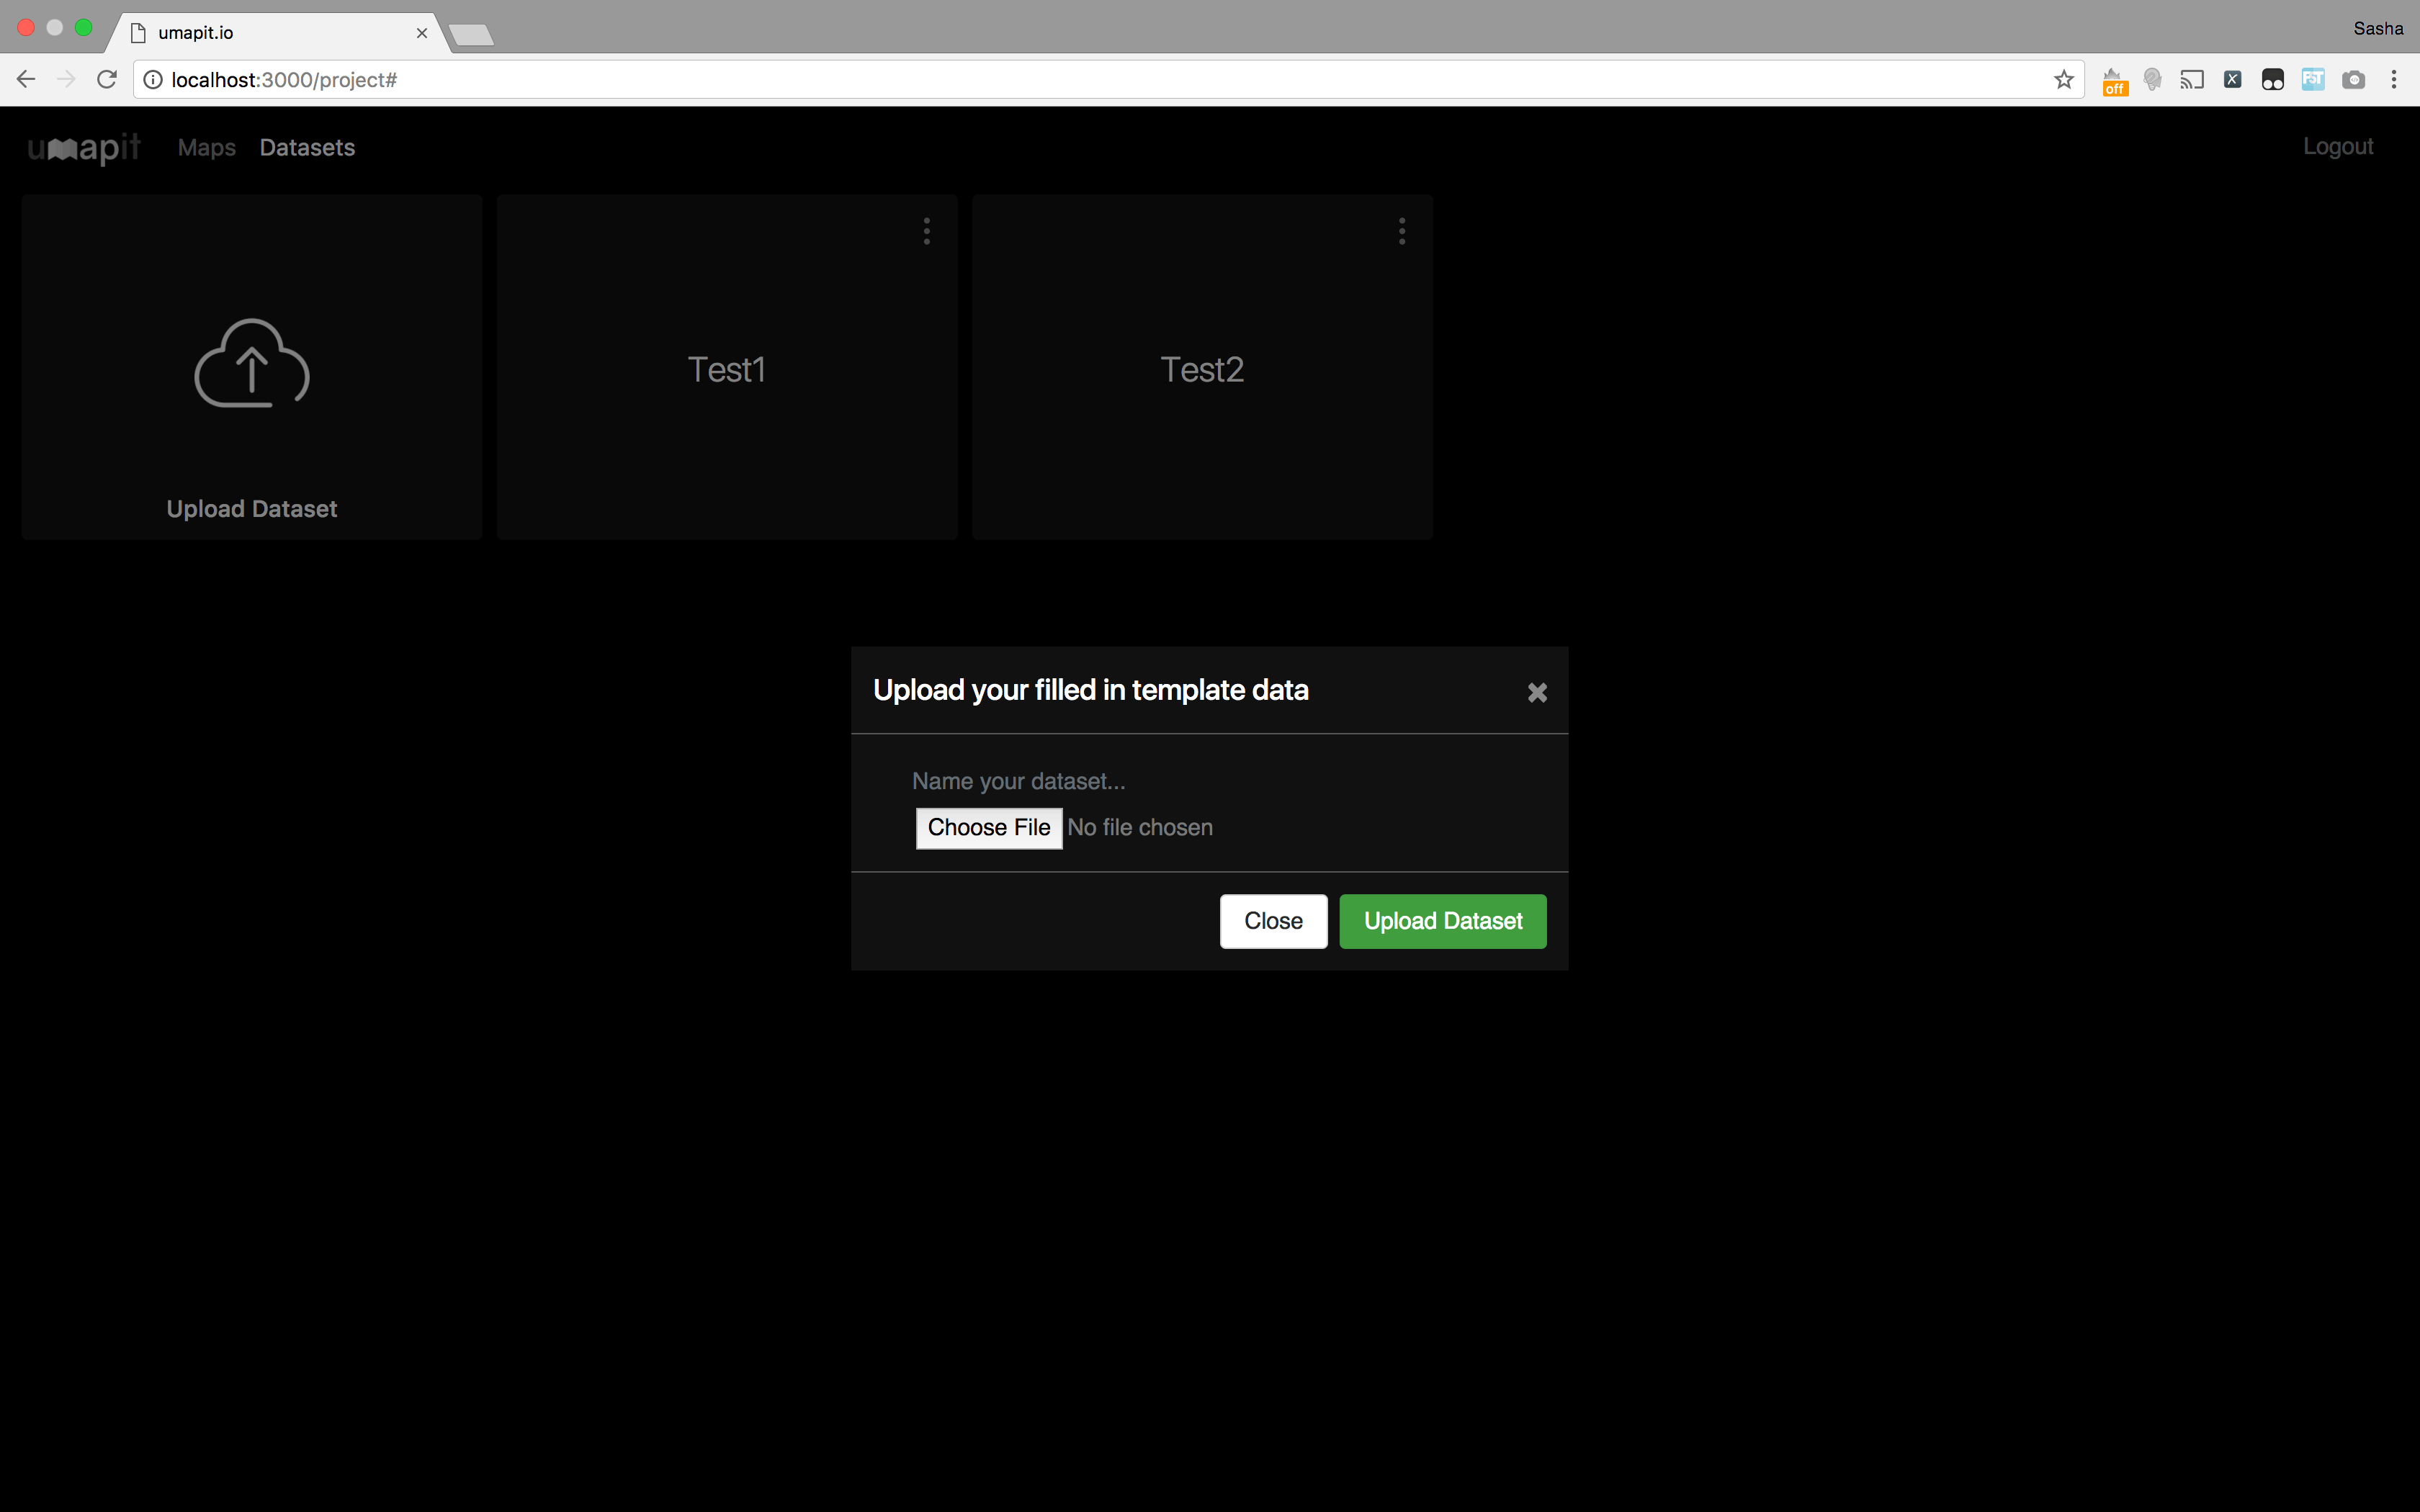Click the cloud upload icon
The width and height of the screenshot is (2420, 1512).
(x=252, y=363)
